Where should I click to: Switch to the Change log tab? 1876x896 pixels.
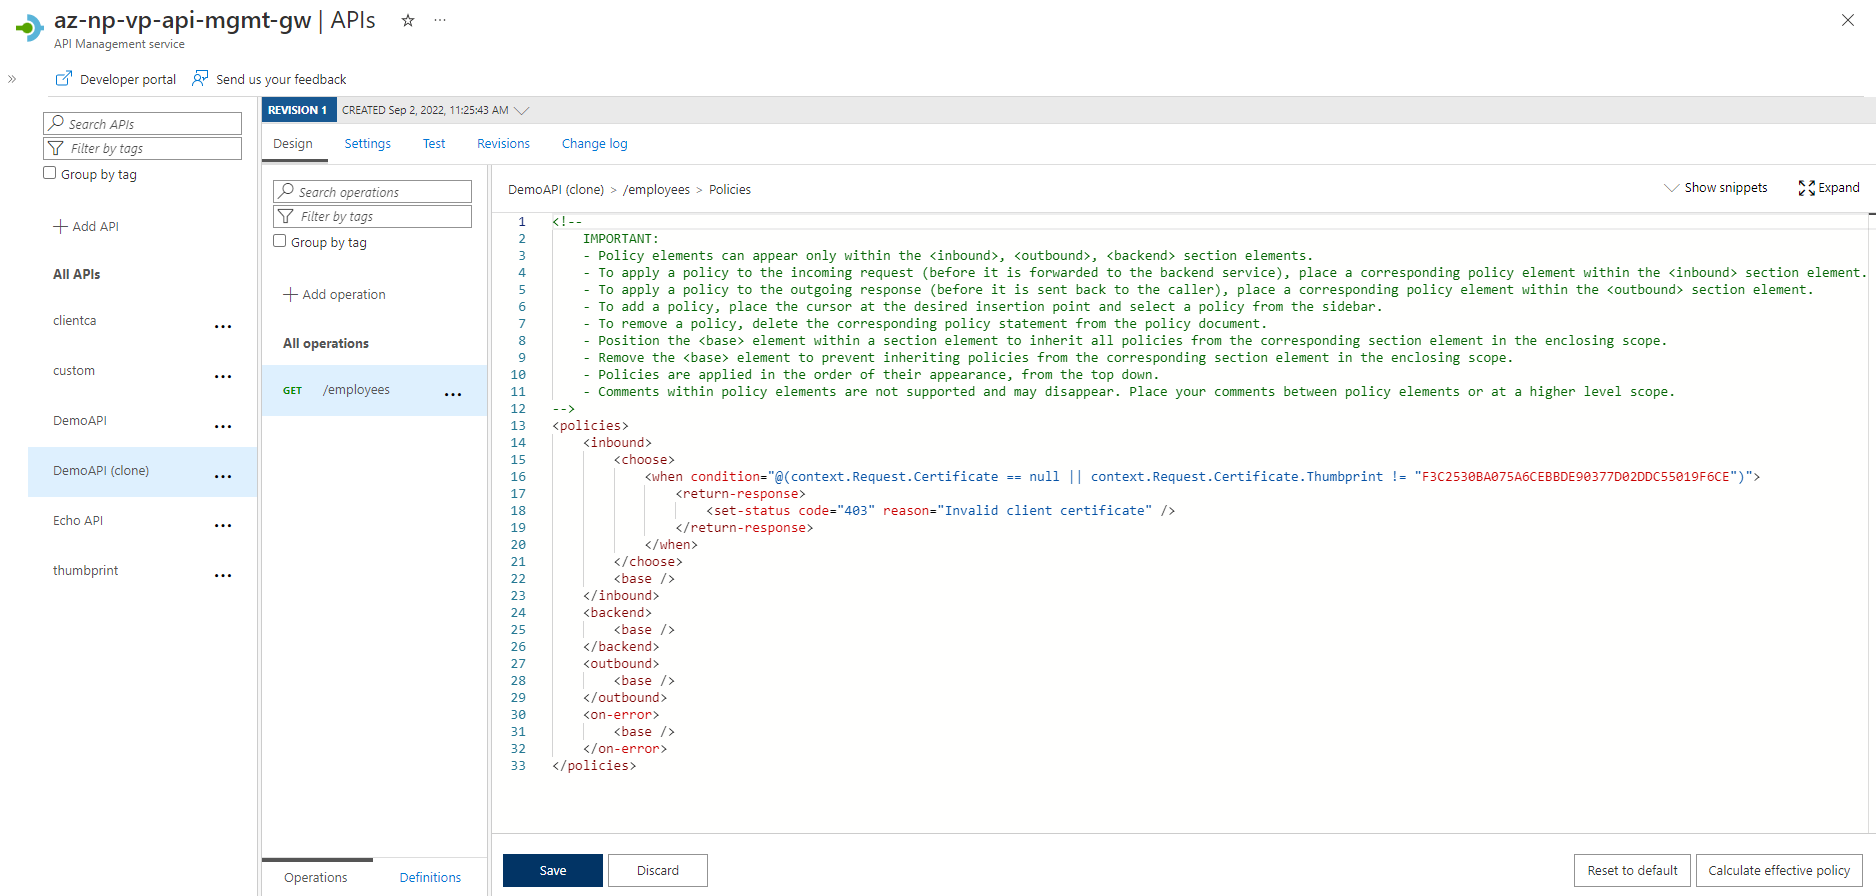[x=595, y=144]
